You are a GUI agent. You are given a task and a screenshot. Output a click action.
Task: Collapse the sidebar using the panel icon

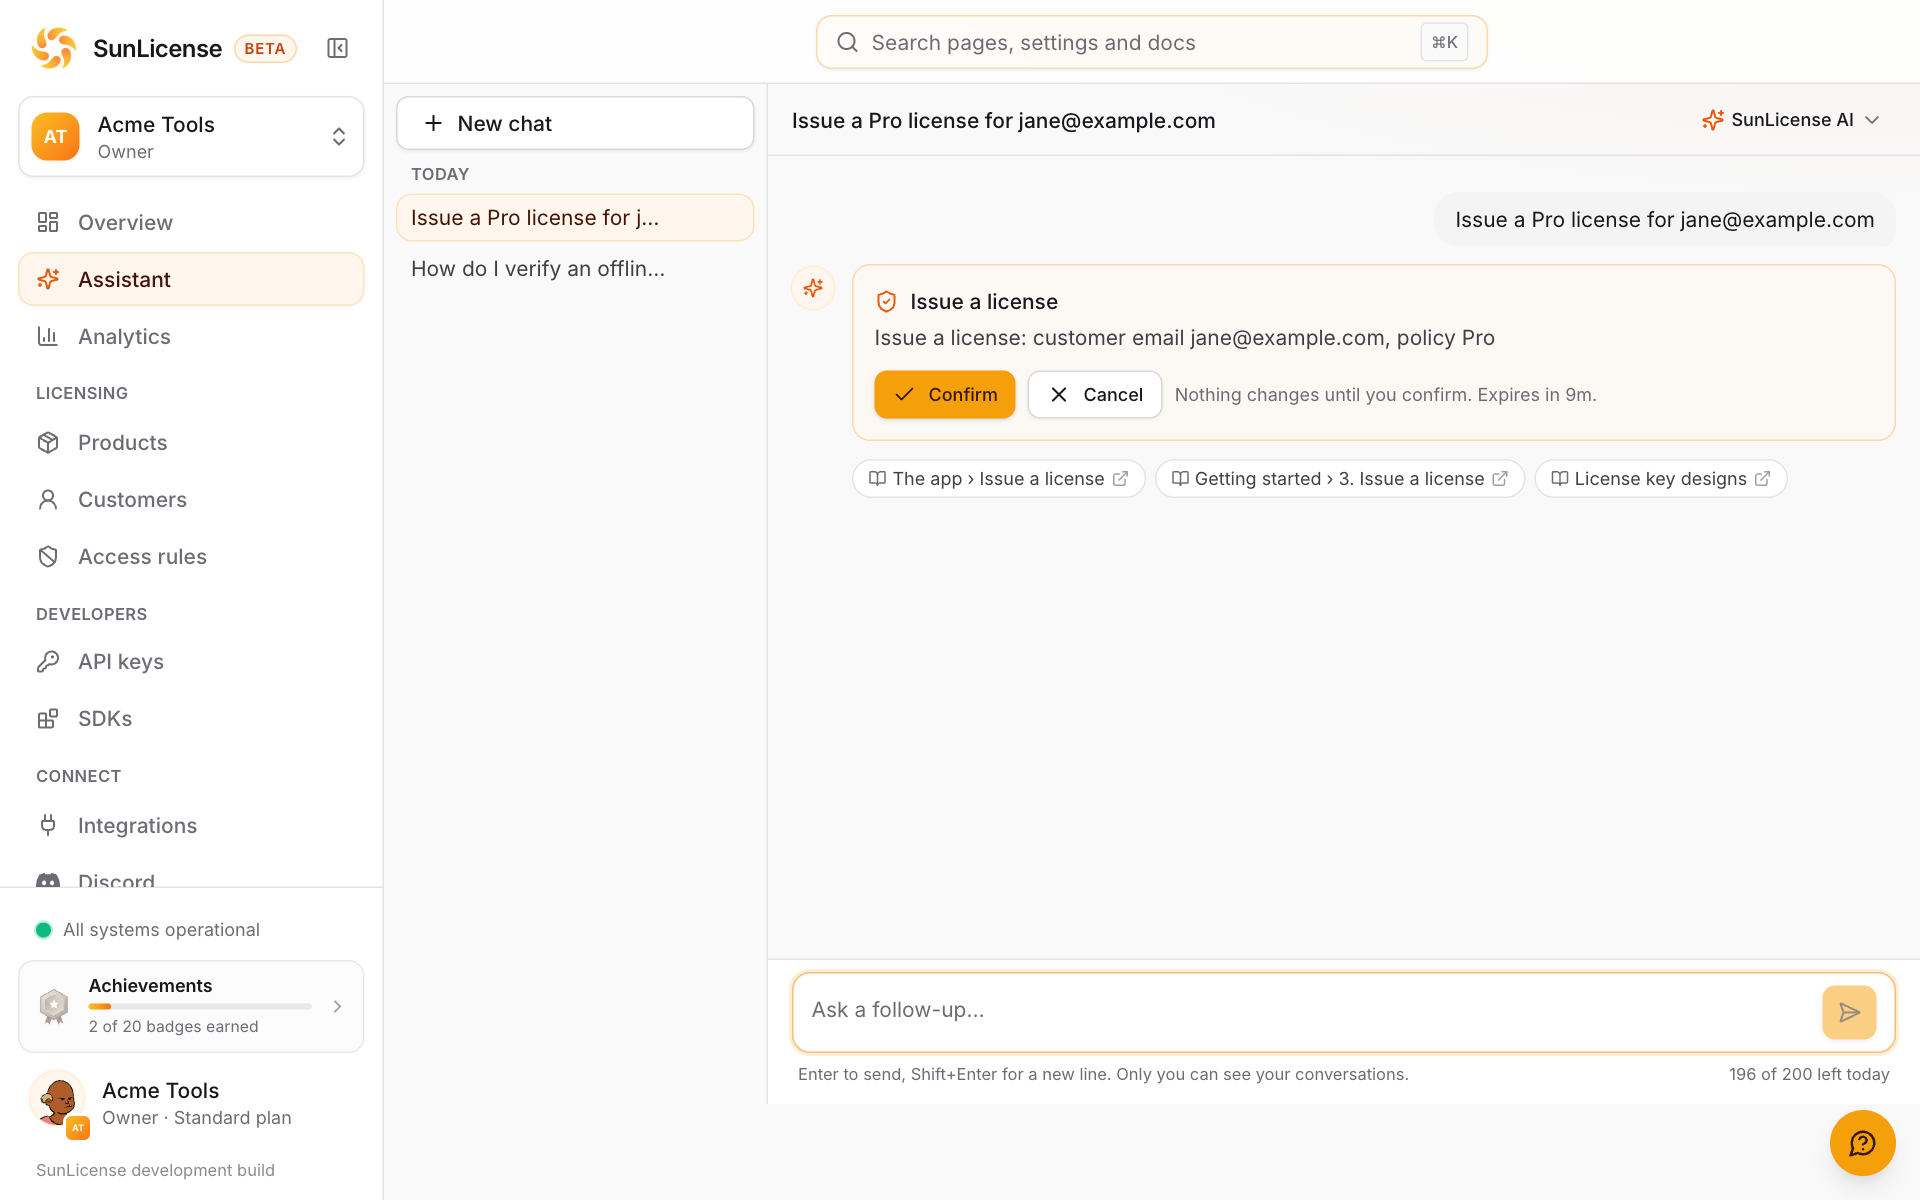337,48
